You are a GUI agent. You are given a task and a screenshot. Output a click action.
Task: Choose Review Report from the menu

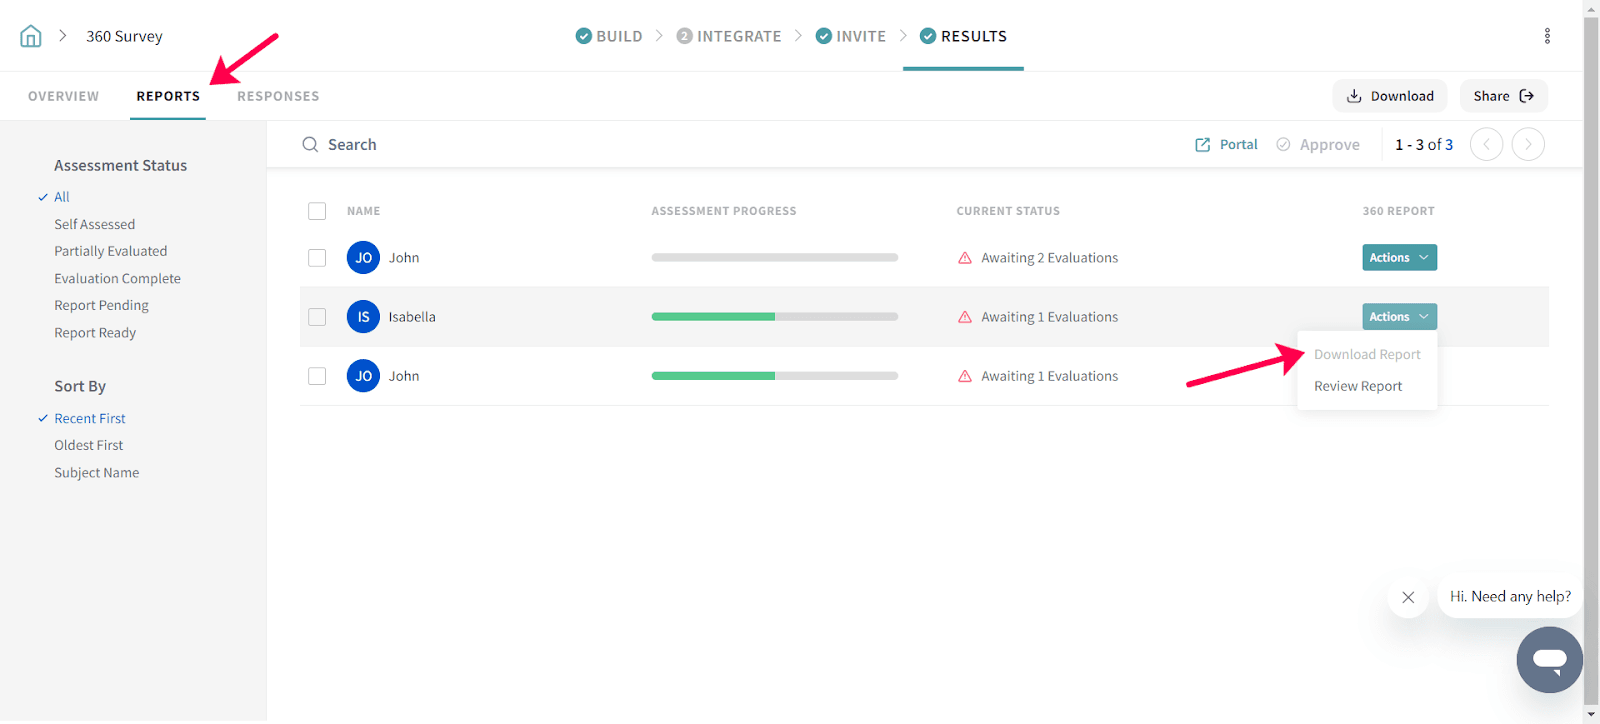[1357, 386]
